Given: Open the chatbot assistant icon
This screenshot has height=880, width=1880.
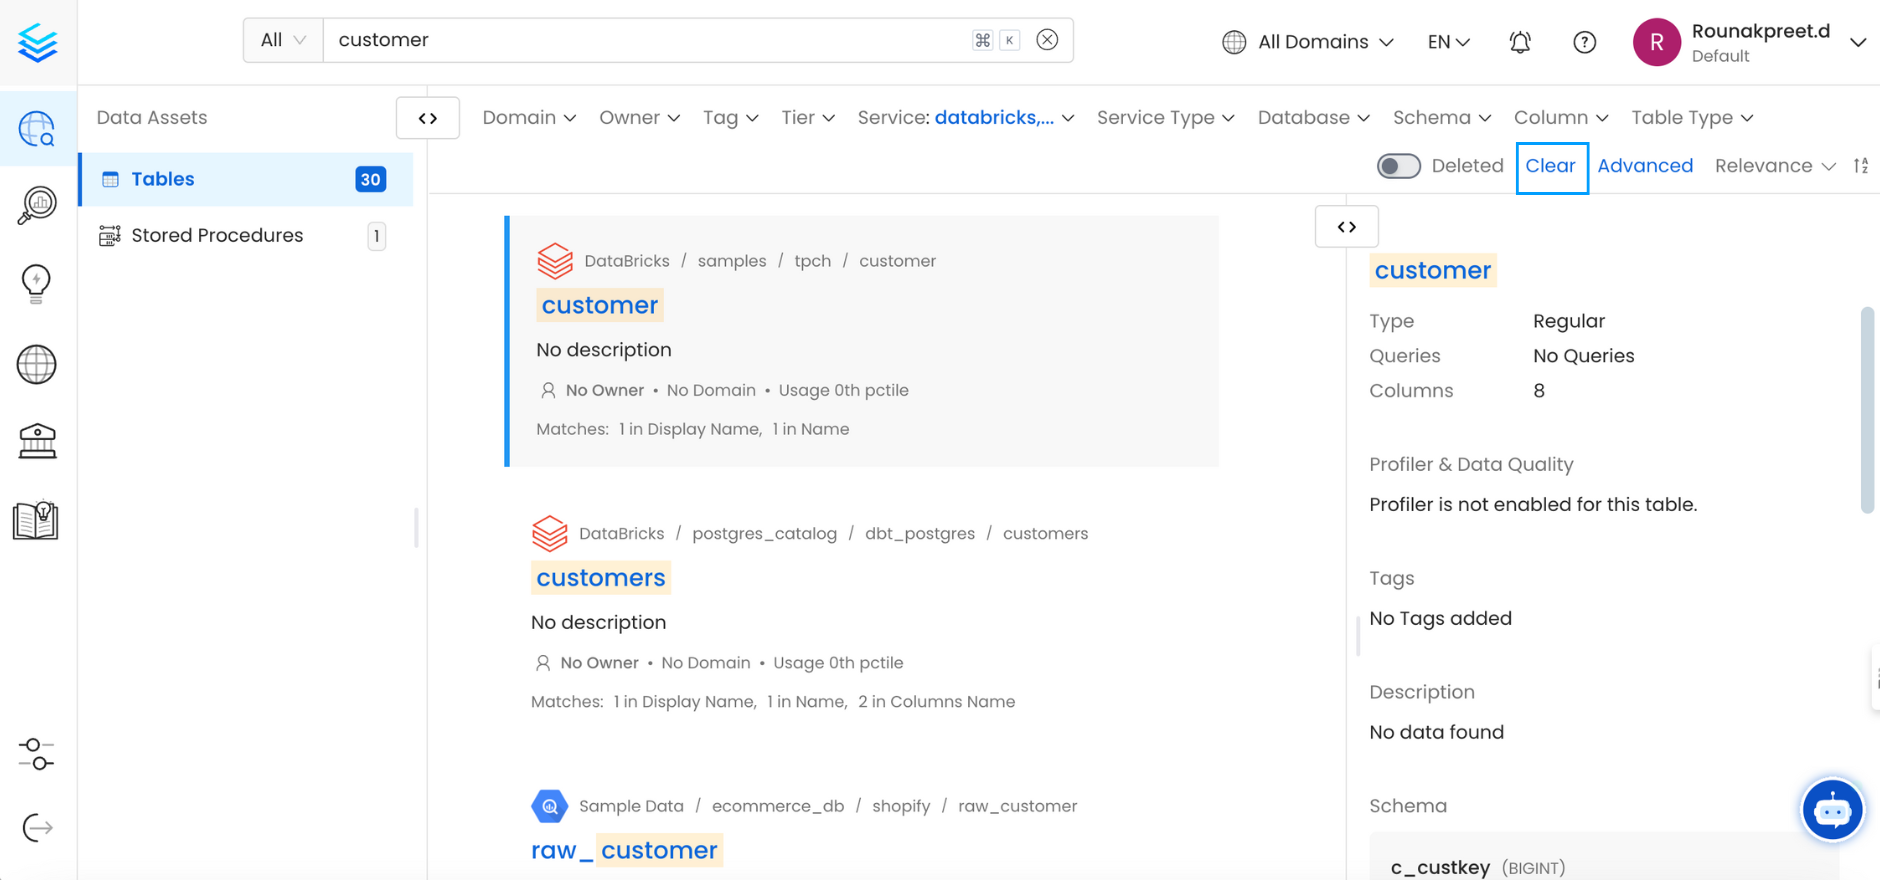Looking at the screenshot, I should pos(1832,810).
